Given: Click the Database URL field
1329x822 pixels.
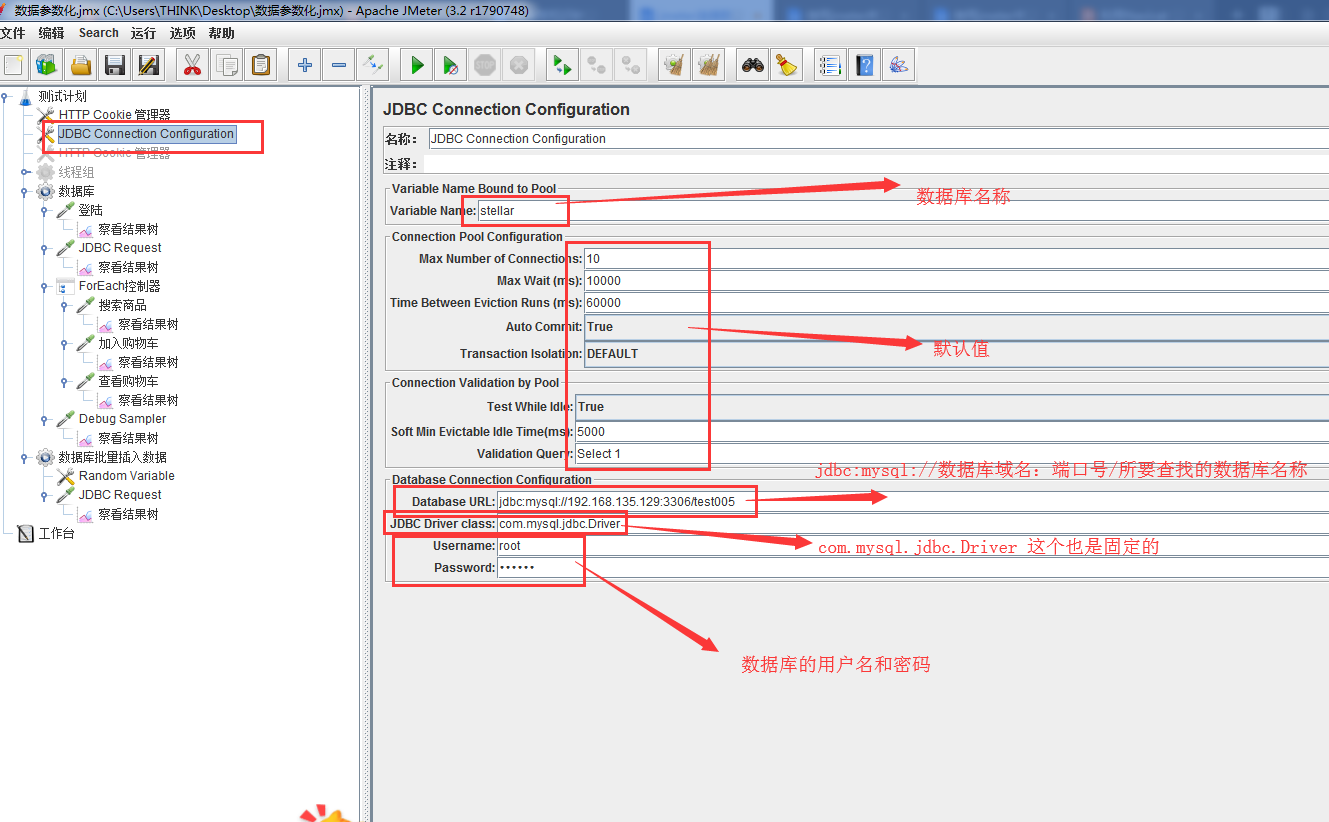Looking at the screenshot, I should [x=912, y=502].
